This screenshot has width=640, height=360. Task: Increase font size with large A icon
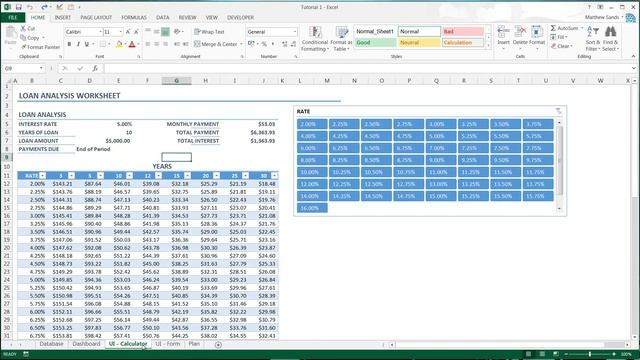click(x=128, y=32)
